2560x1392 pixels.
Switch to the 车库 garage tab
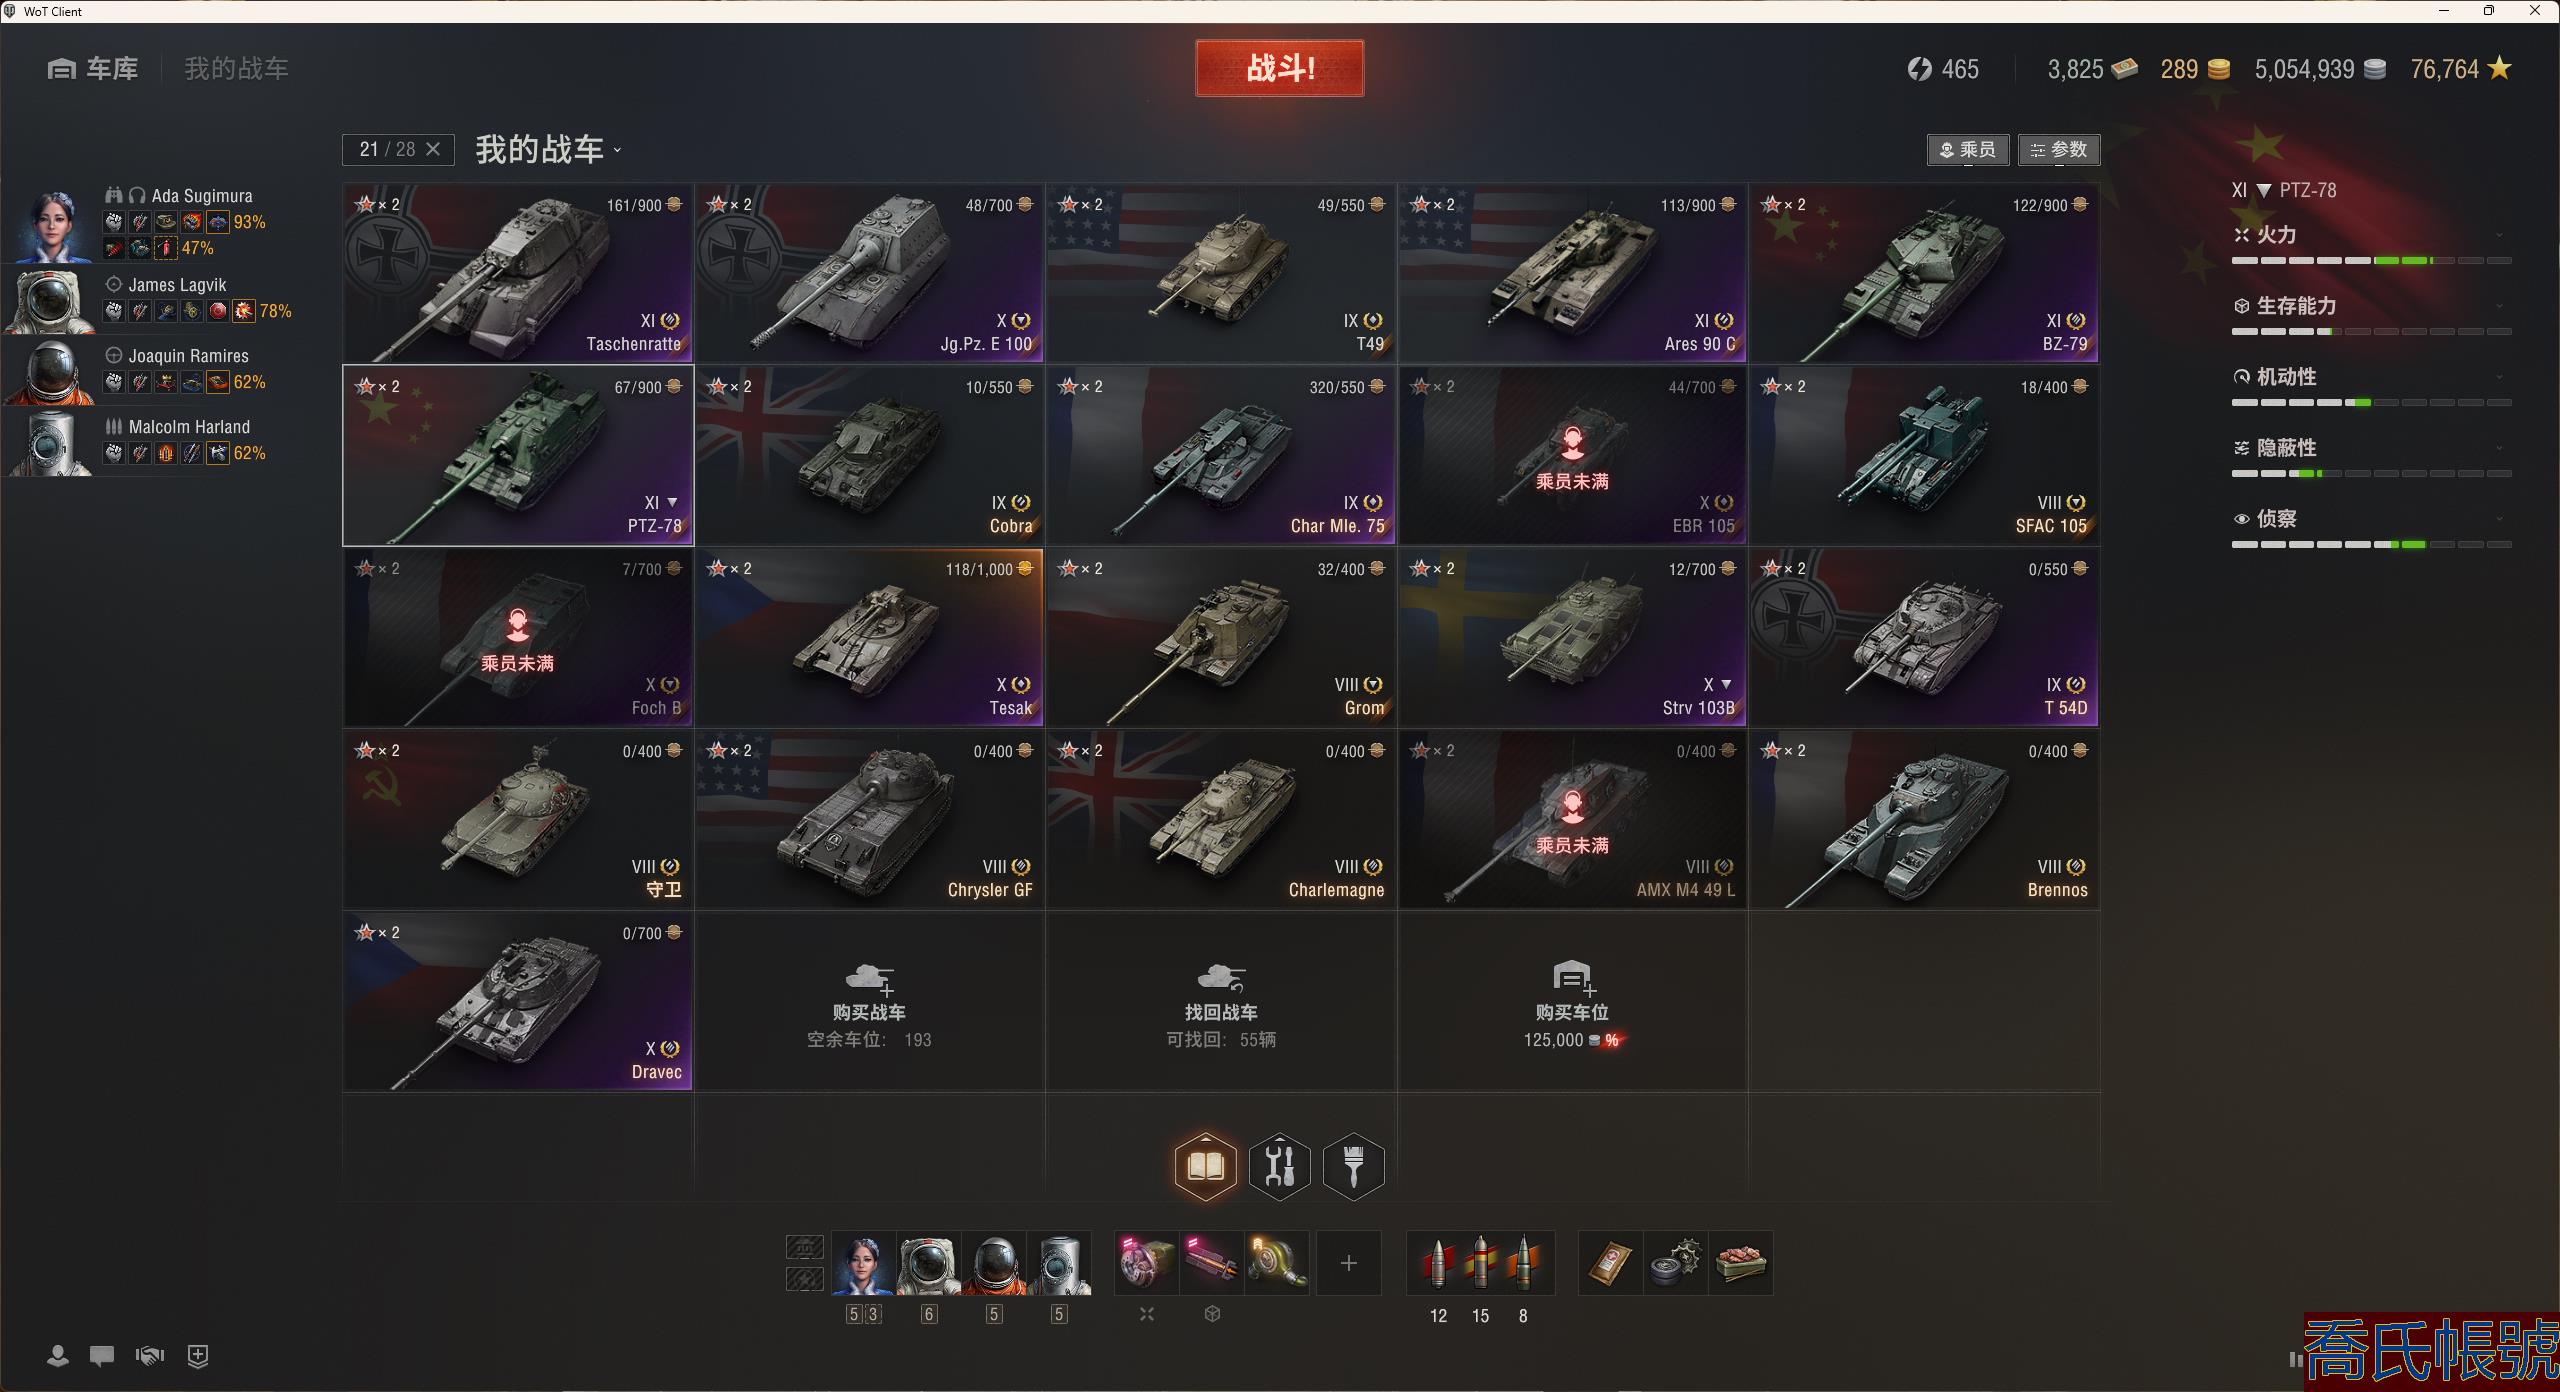92,69
